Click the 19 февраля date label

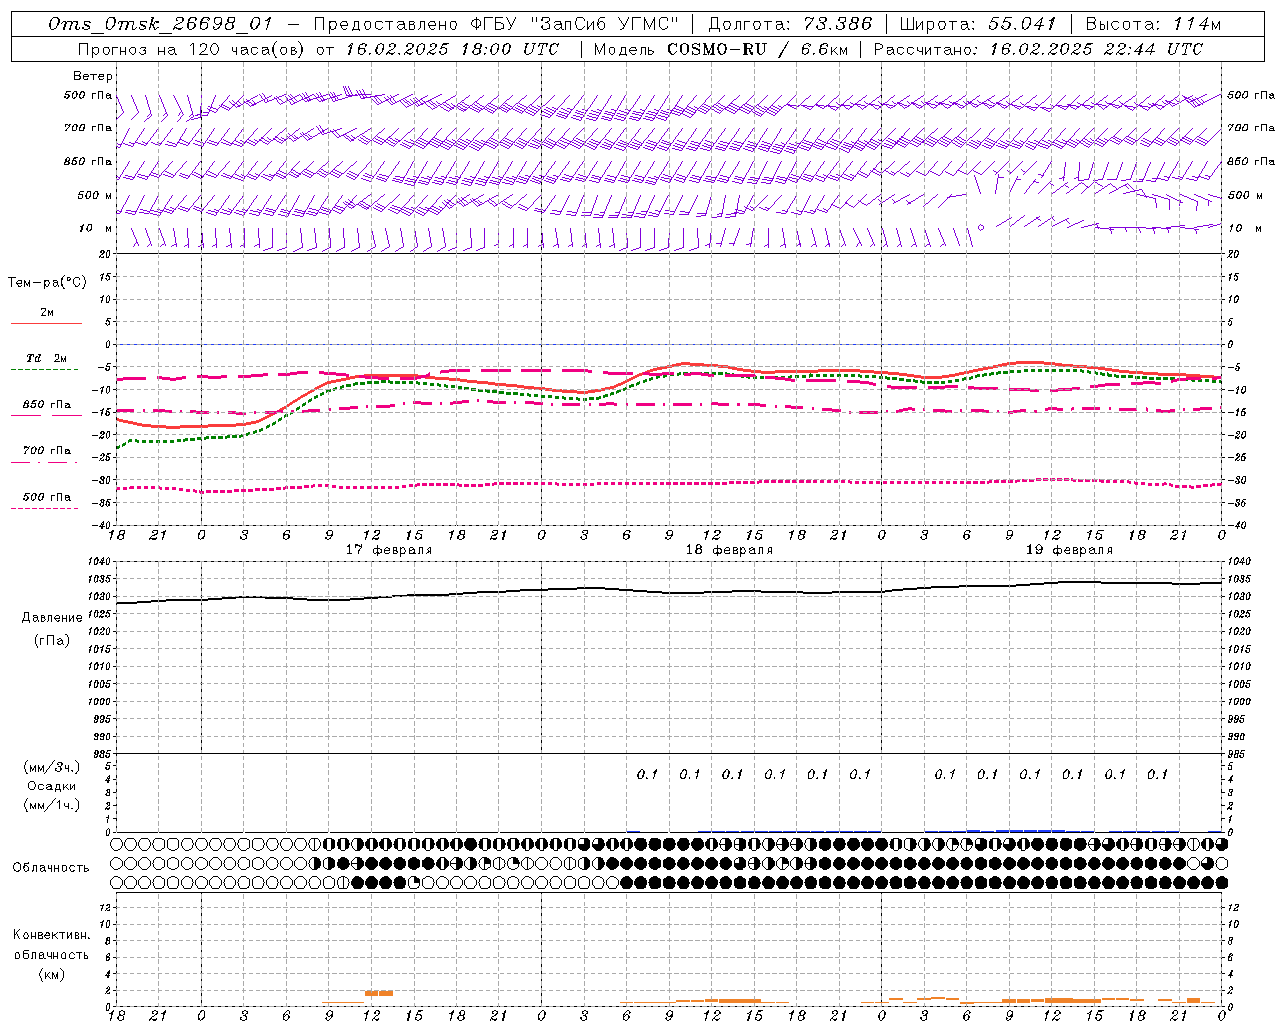(x=1069, y=550)
